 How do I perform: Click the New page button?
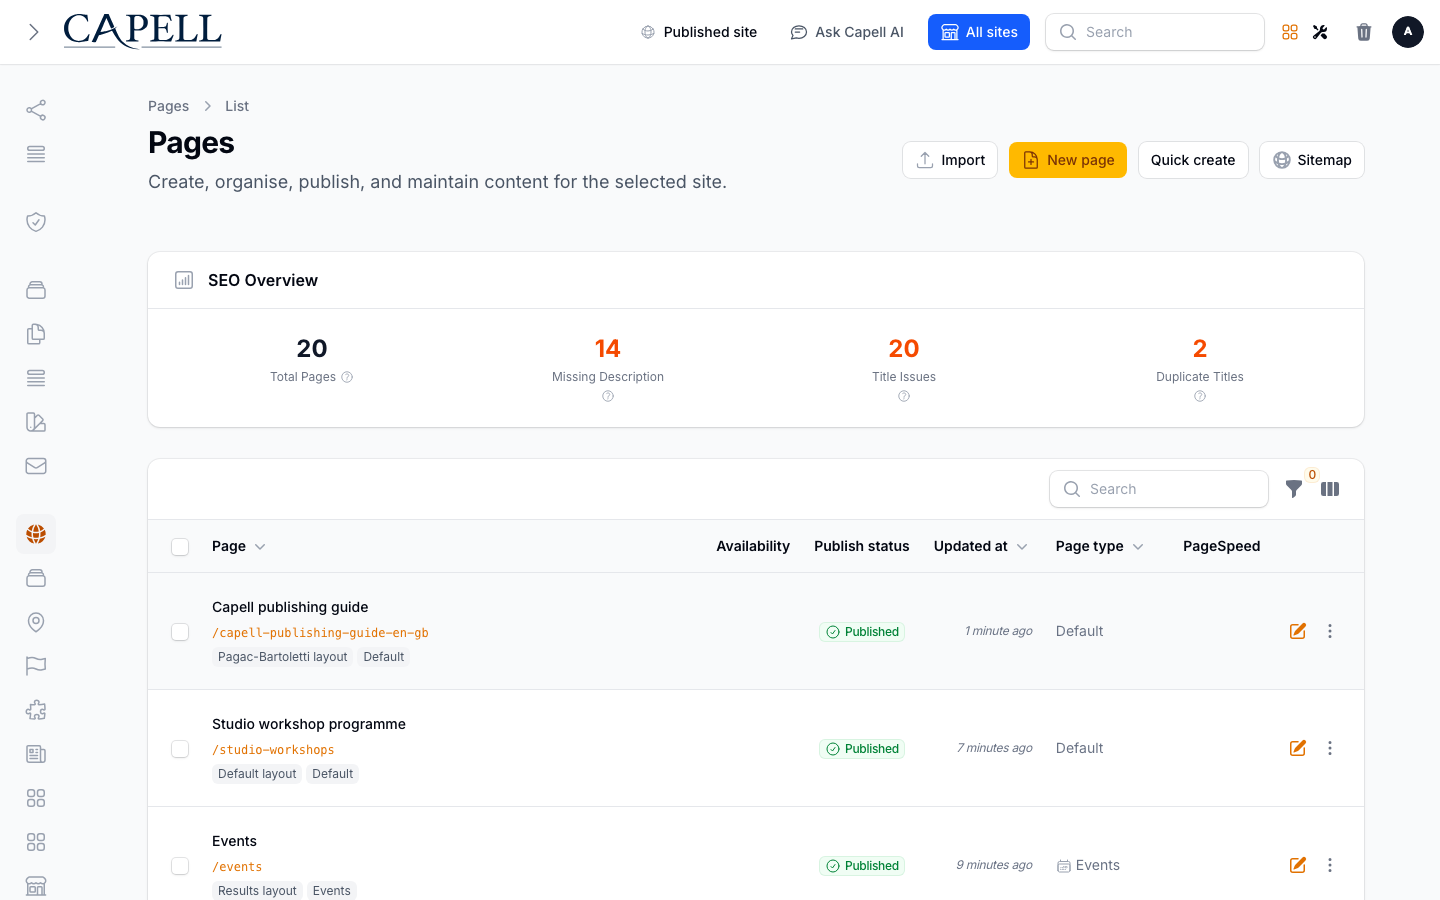1068,160
